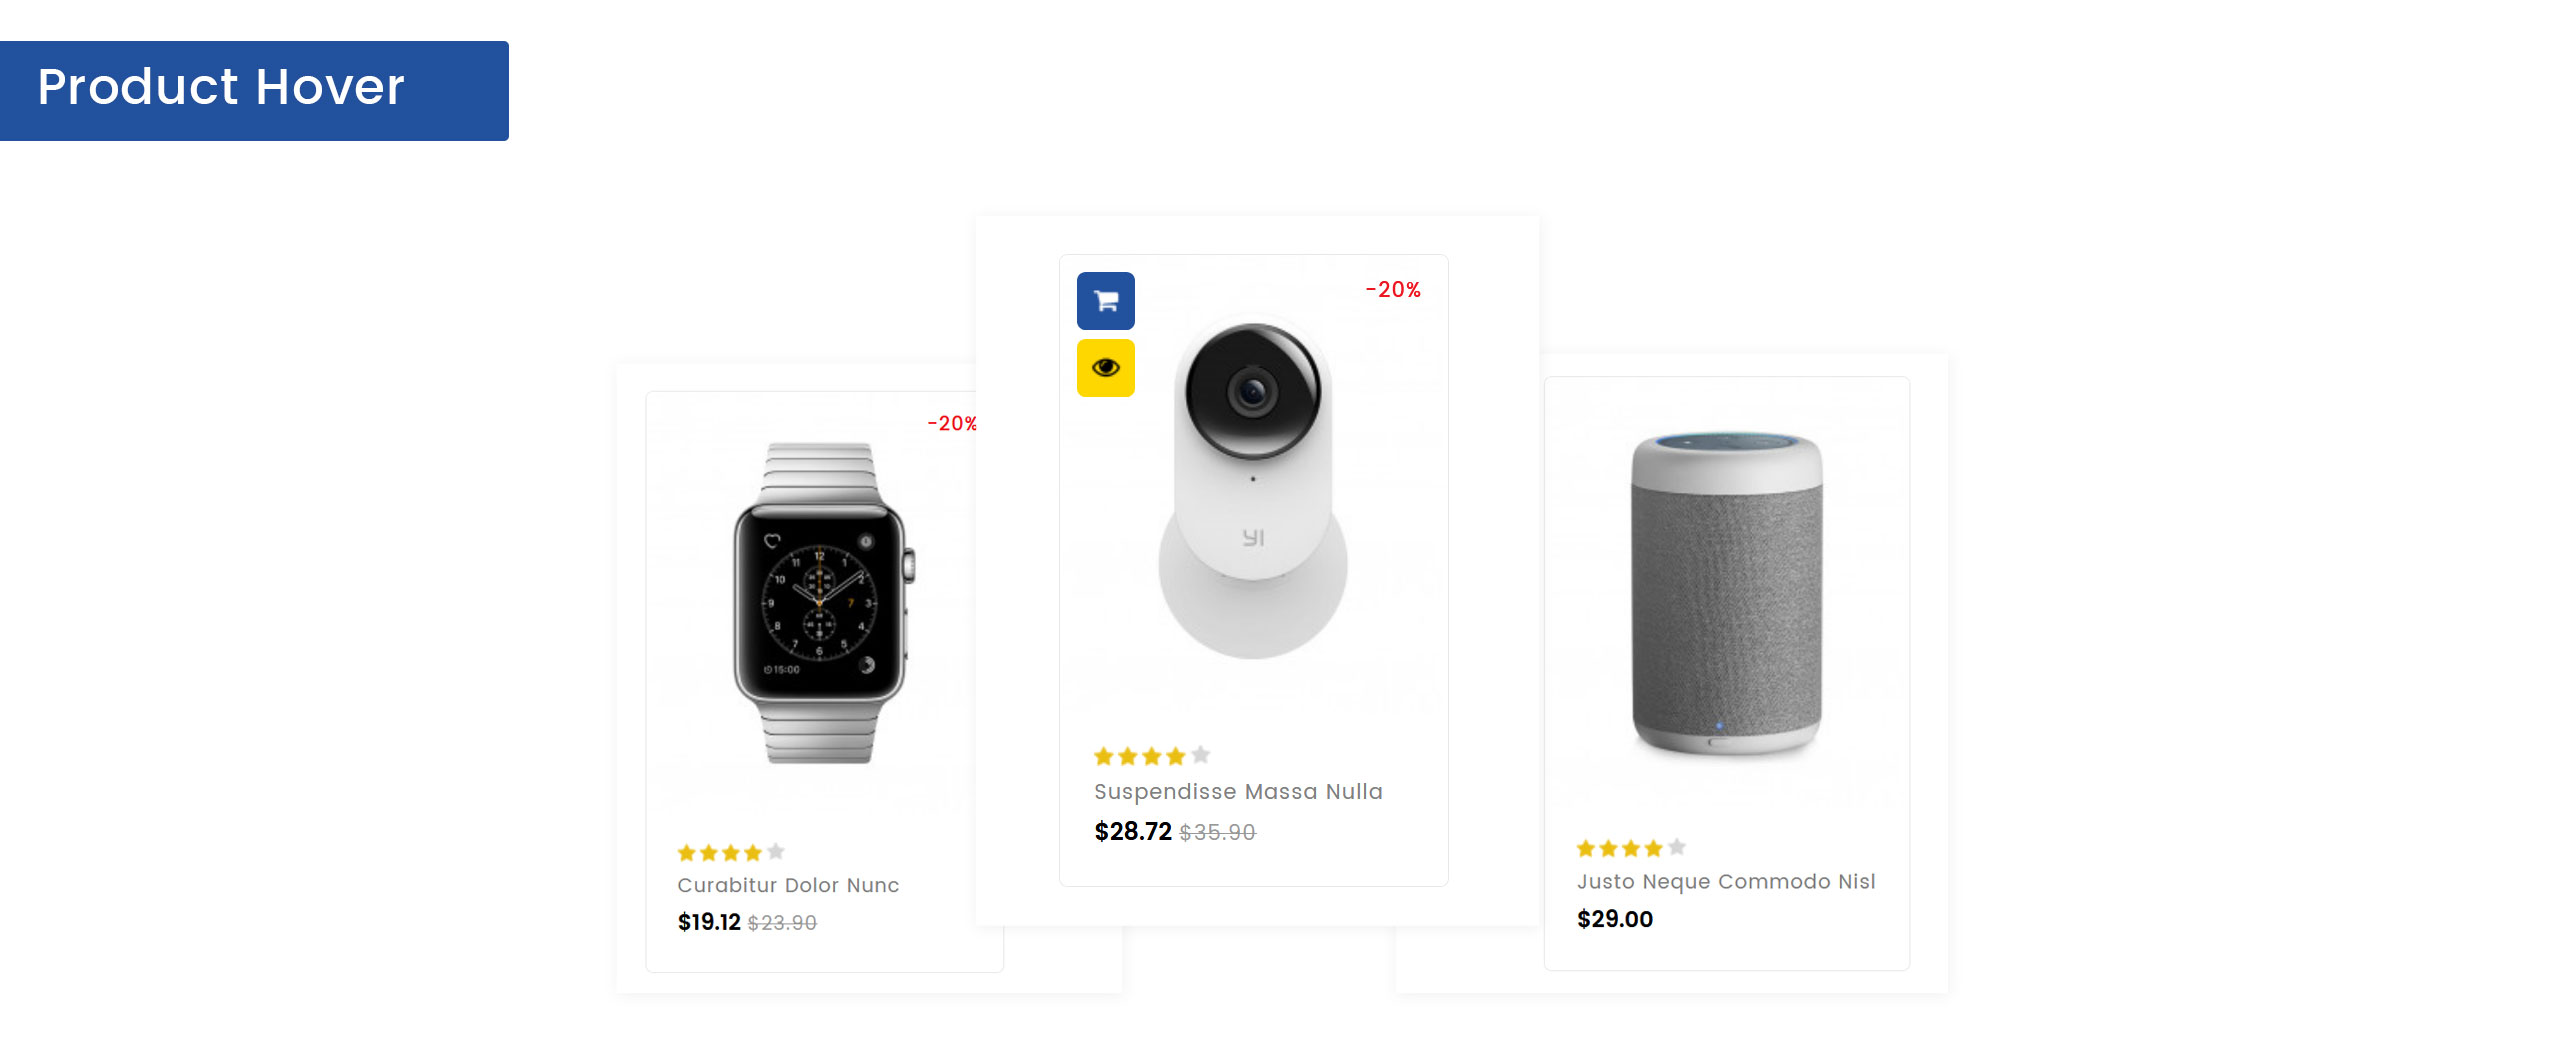Open the Justo Neque Commodo Nisl link
This screenshot has height=1050, width=2560.
click(1726, 881)
